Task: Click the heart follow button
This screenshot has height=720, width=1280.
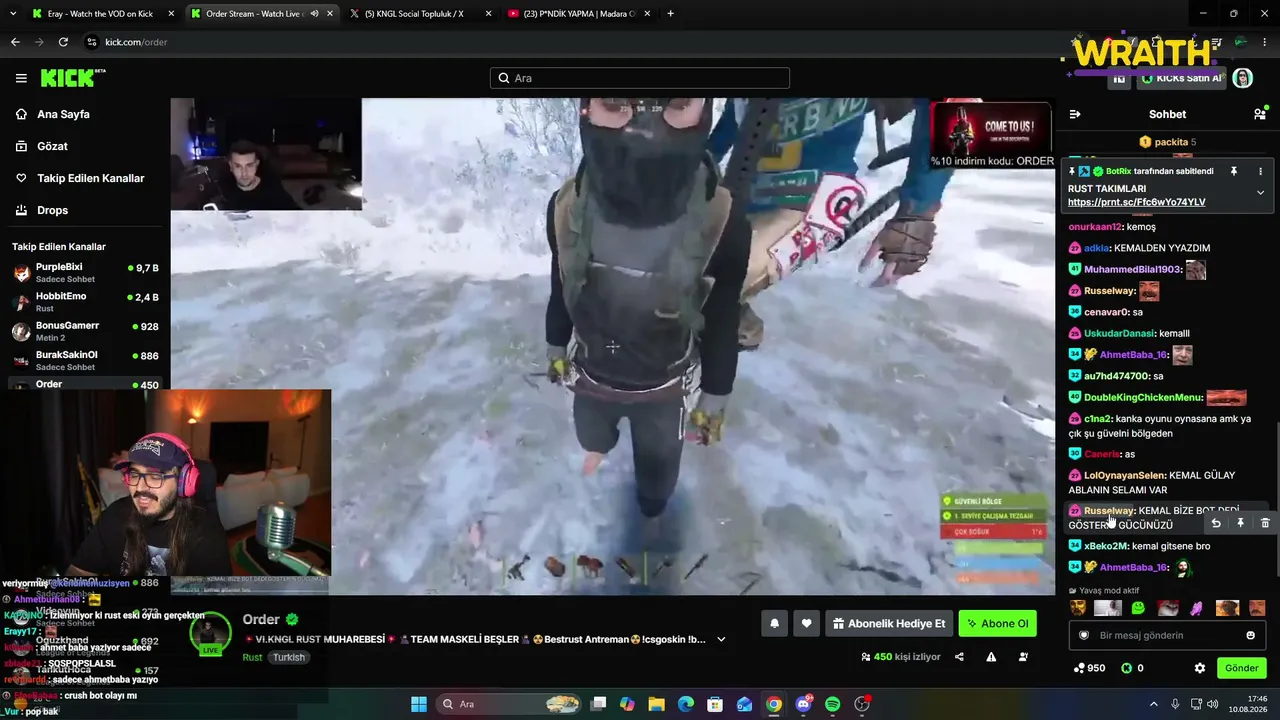Action: [806, 624]
